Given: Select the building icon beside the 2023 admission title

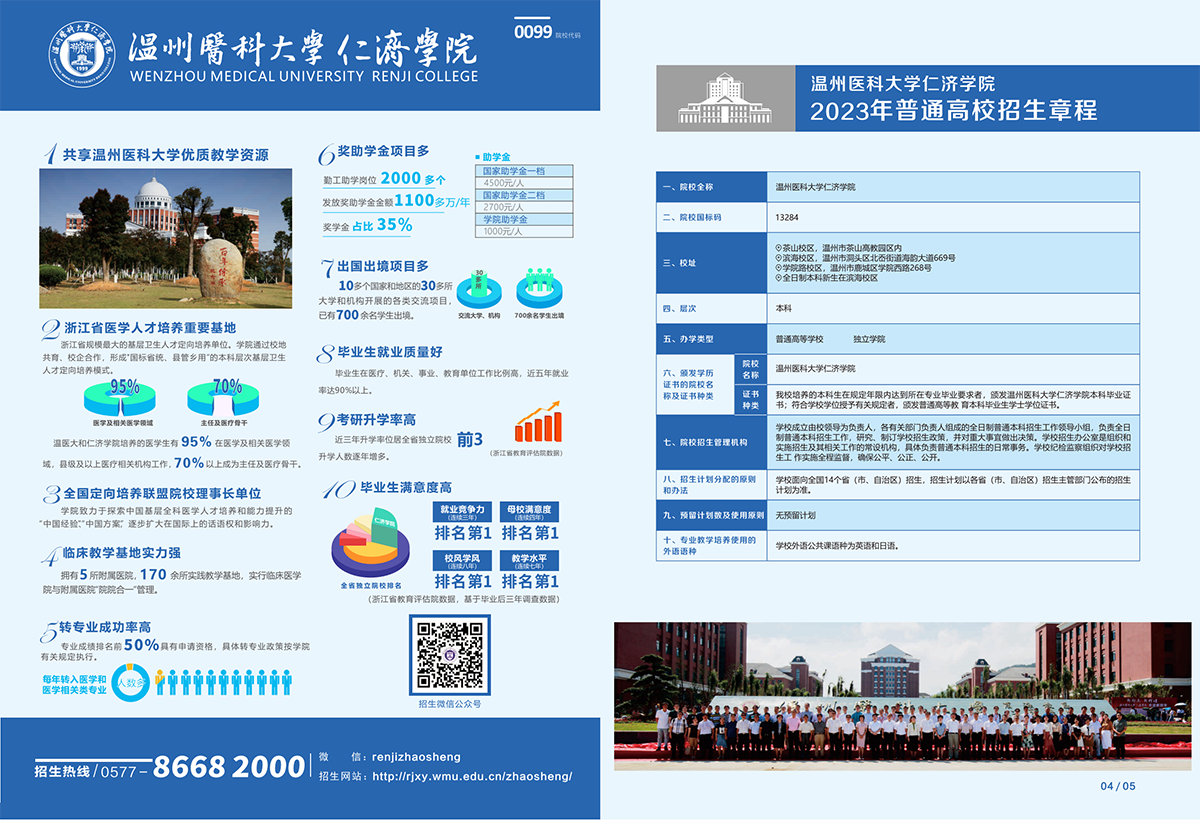Looking at the screenshot, I should click(x=722, y=96).
